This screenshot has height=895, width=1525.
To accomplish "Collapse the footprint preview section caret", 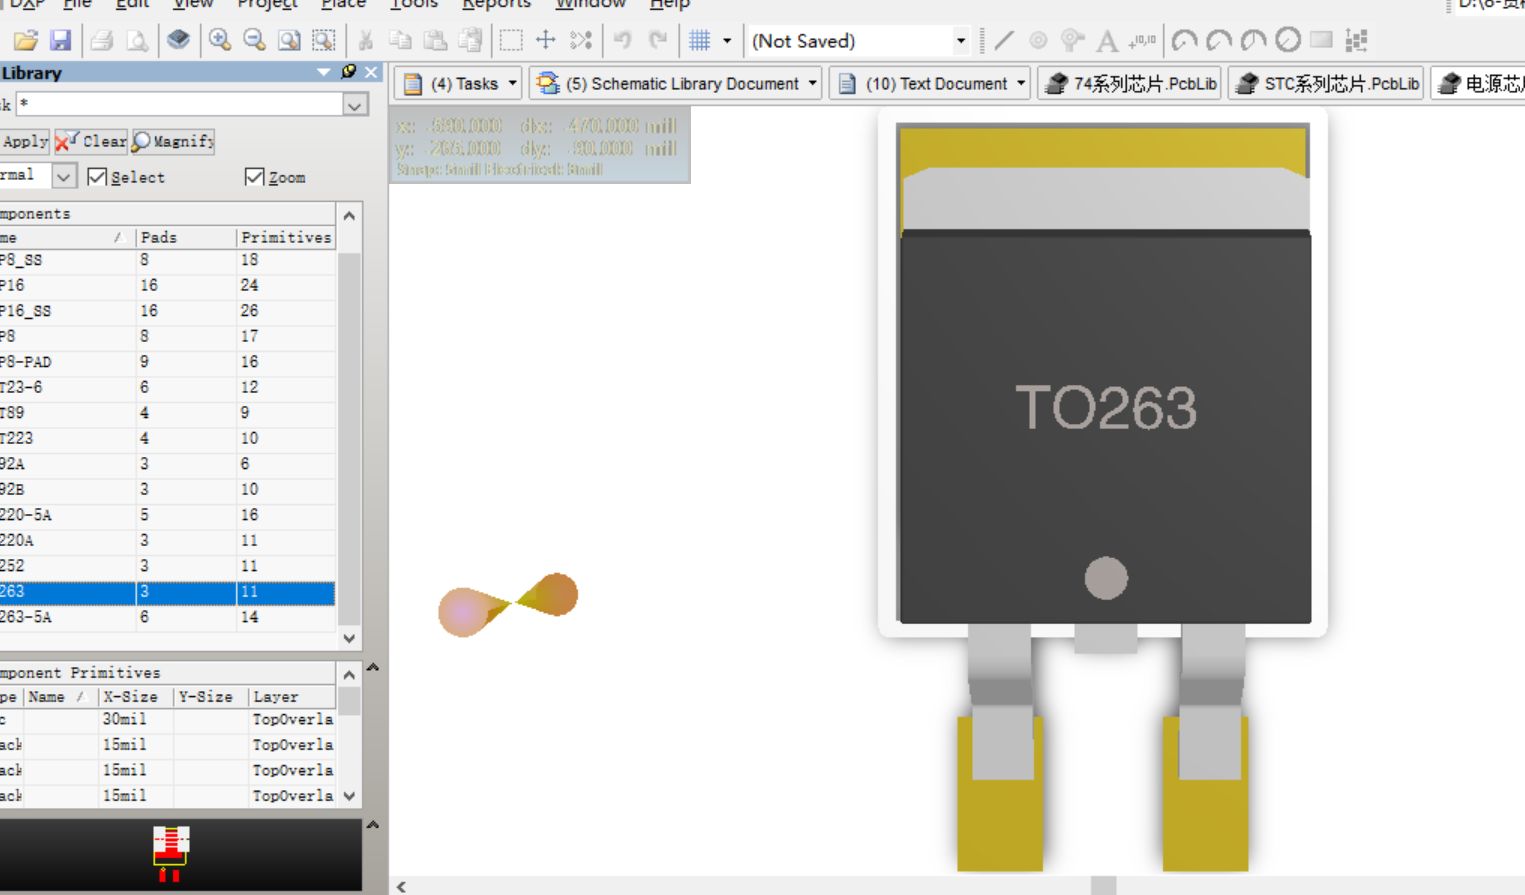I will 373,825.
